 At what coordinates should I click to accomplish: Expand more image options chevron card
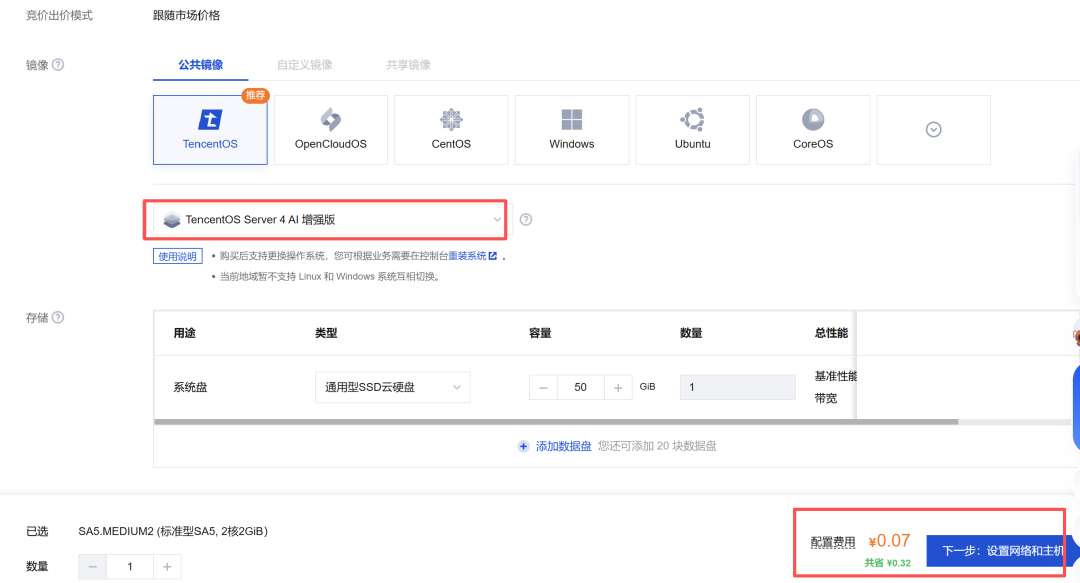tap(933, 130)
